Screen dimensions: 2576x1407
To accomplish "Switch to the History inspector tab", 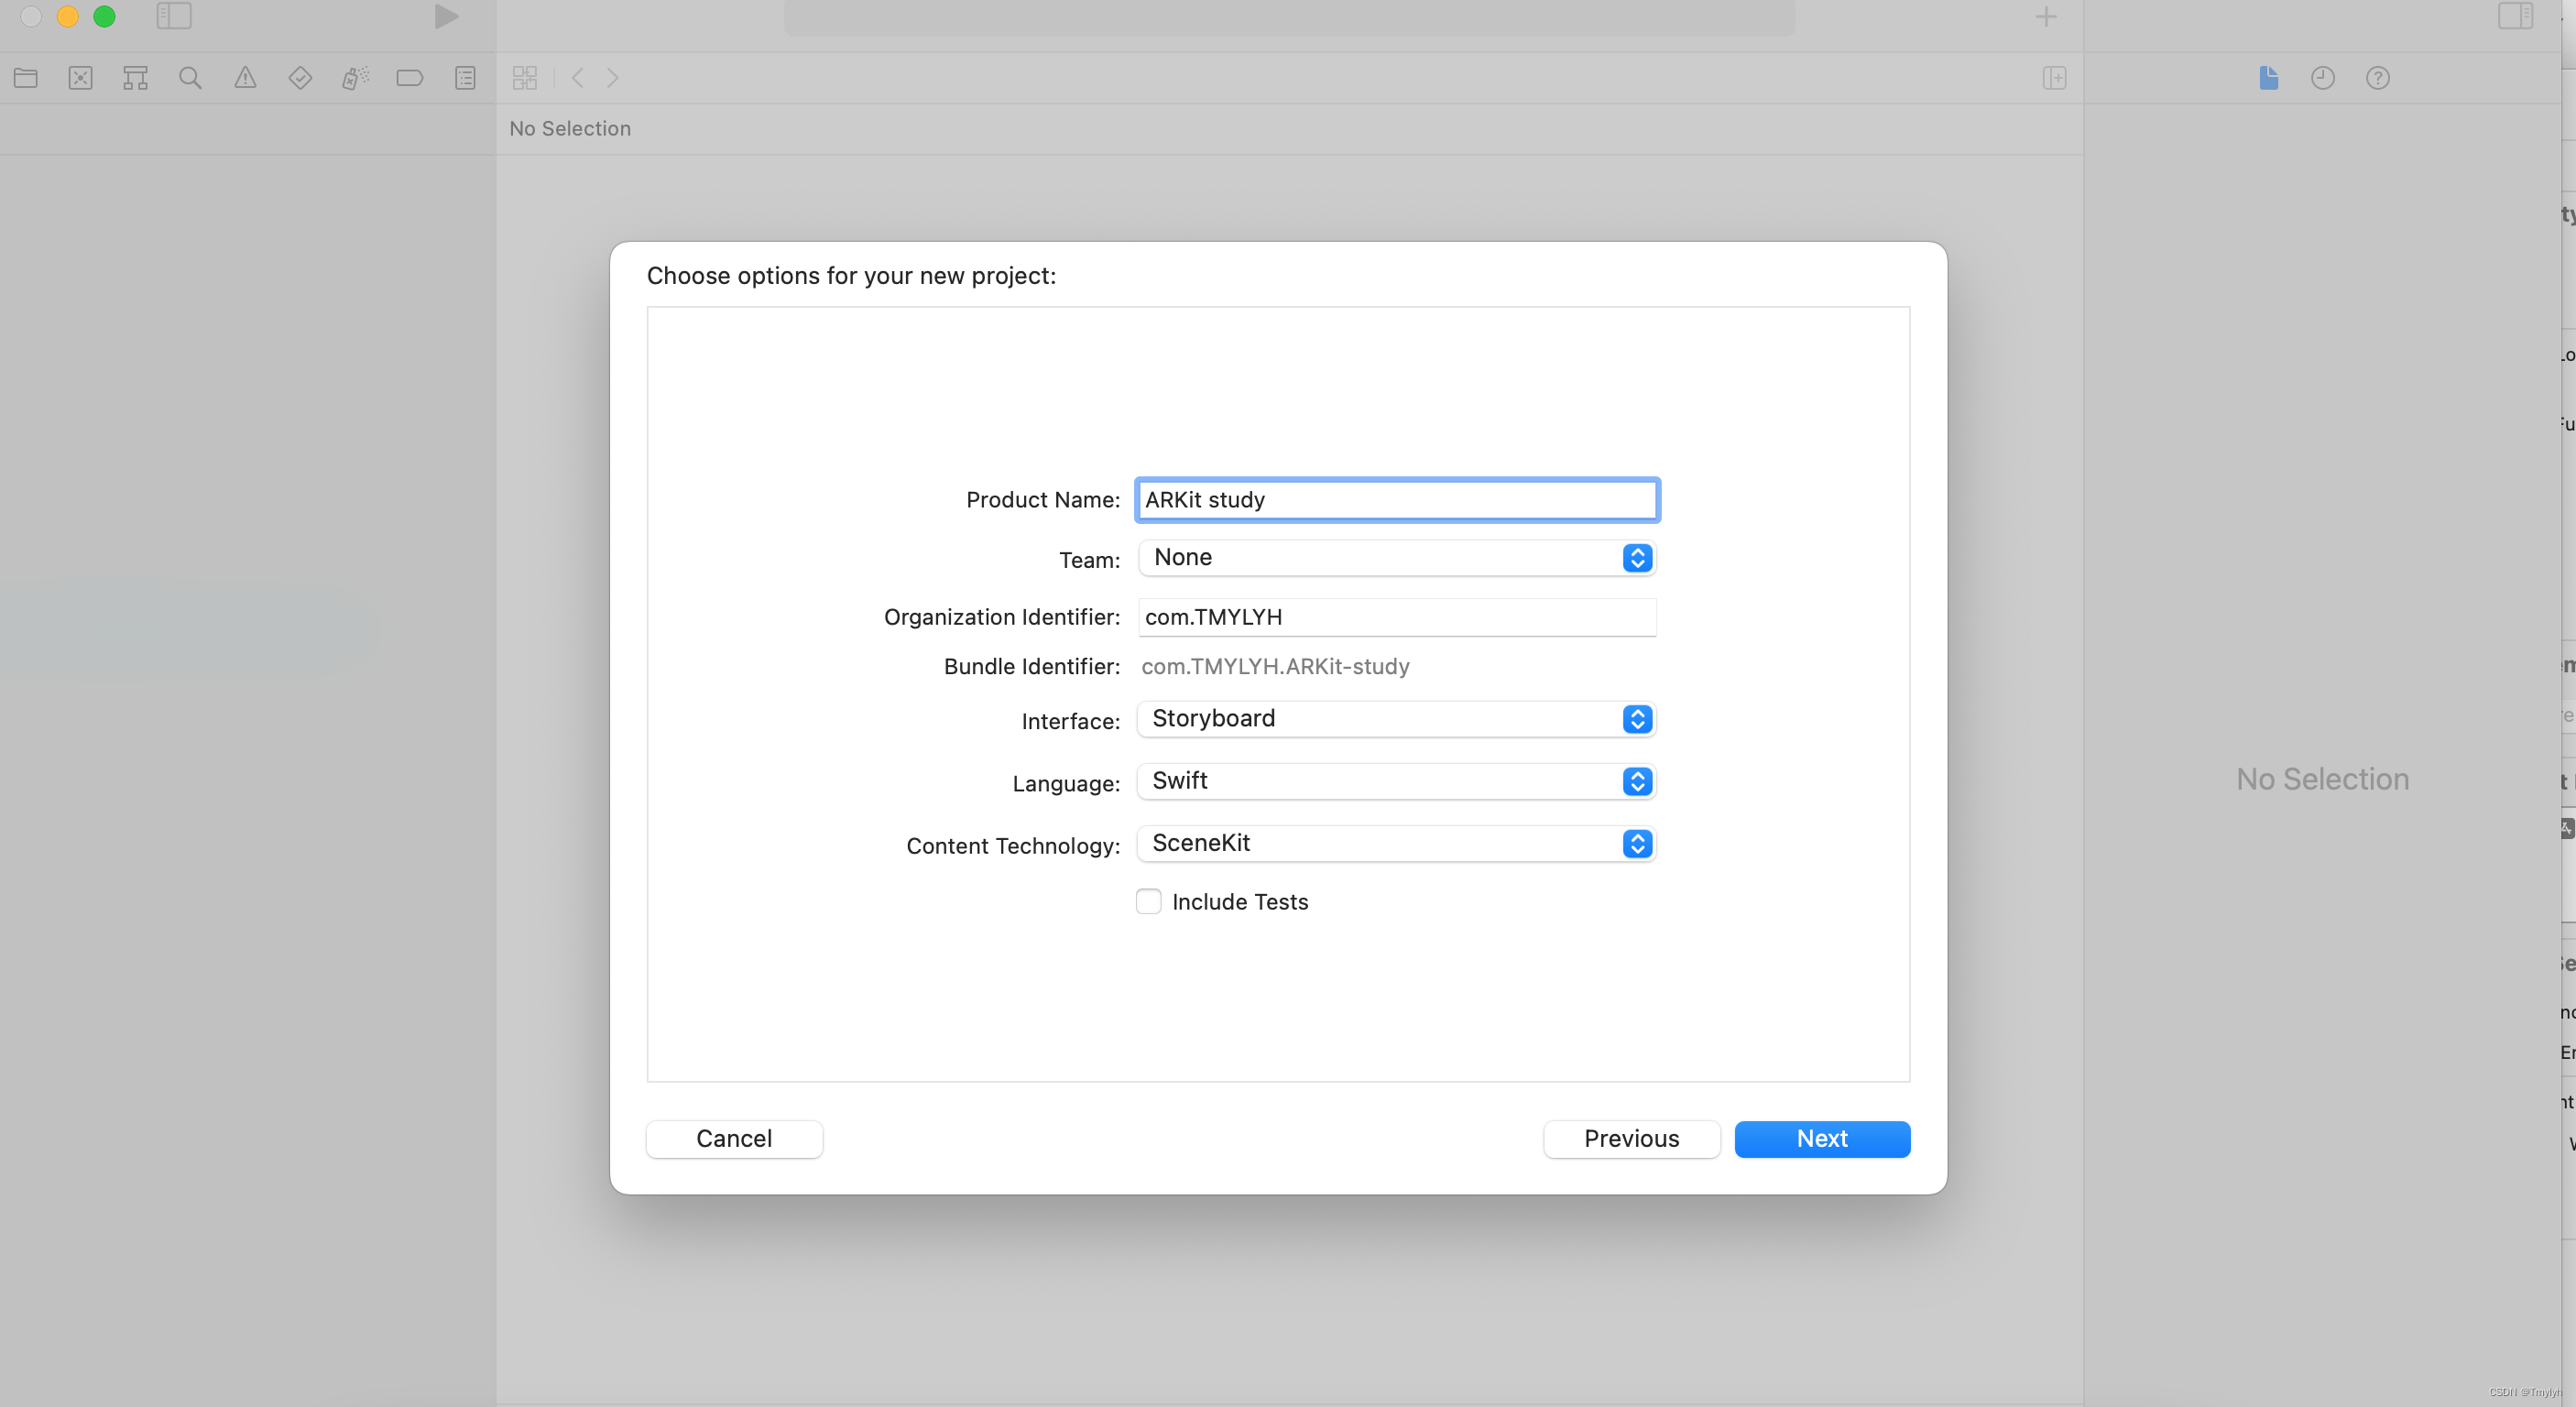I will coord(2323,78).
